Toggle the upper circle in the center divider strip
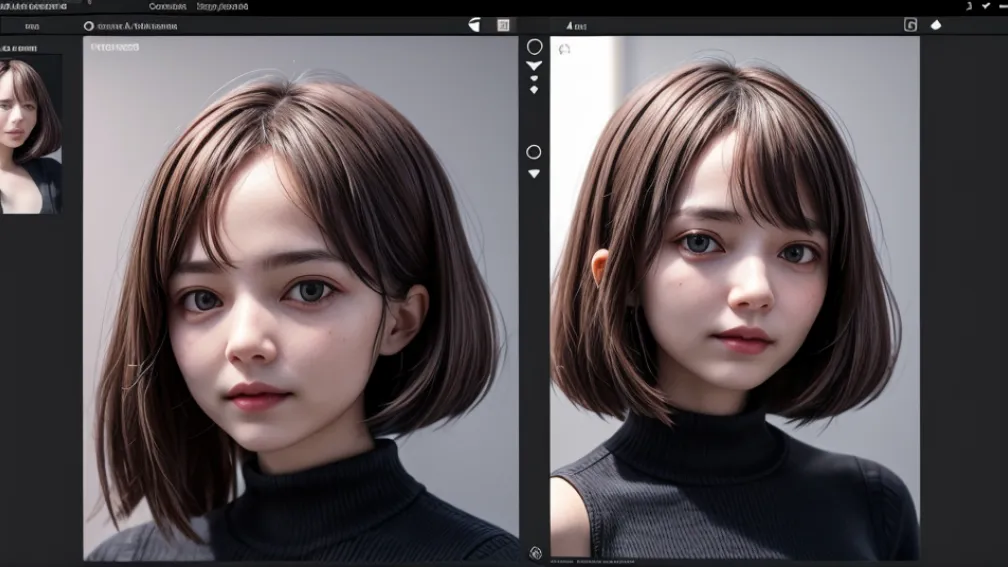 point(534,47)
